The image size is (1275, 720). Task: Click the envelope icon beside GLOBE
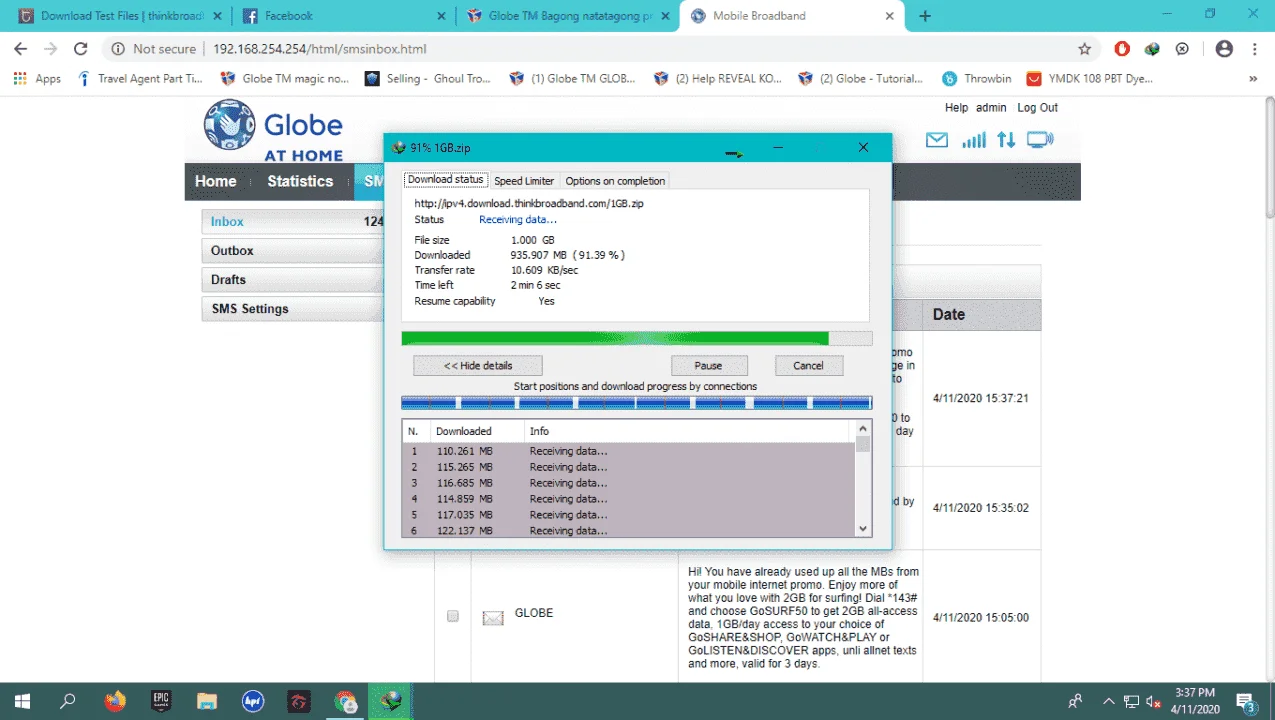point(492,618)
